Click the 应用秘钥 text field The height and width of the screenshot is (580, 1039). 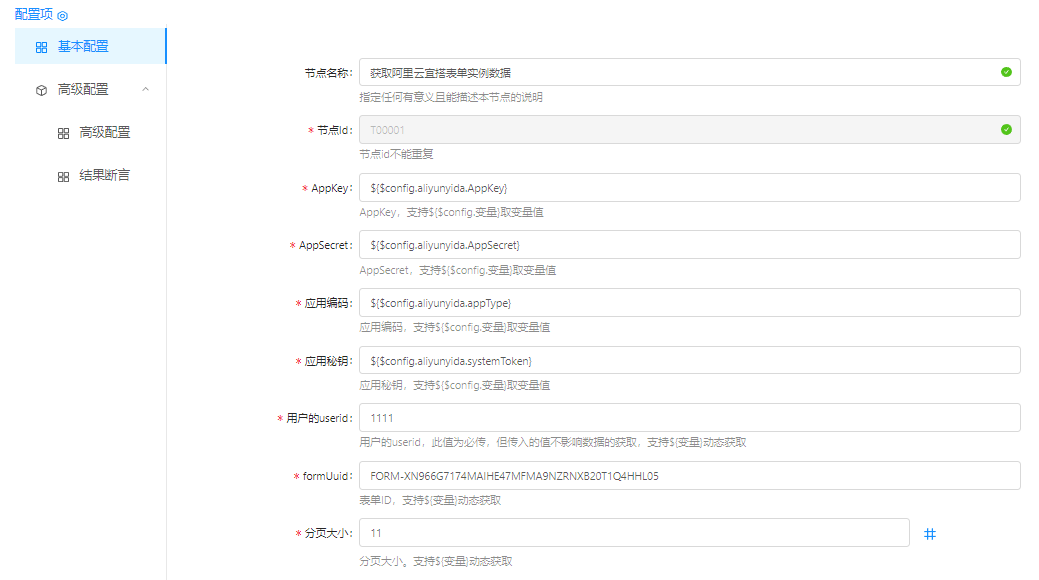pyautogui.click(x=689, y=360)
